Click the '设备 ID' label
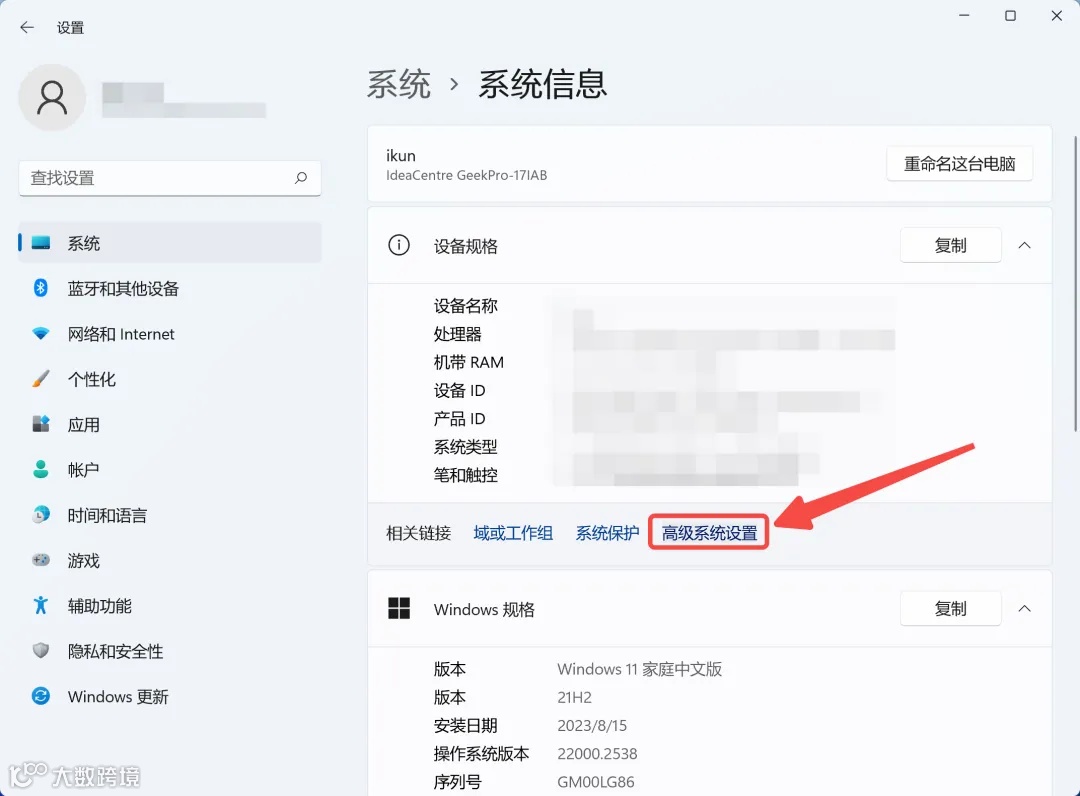Screen dimensions: 1080x796 coord(459,390)
